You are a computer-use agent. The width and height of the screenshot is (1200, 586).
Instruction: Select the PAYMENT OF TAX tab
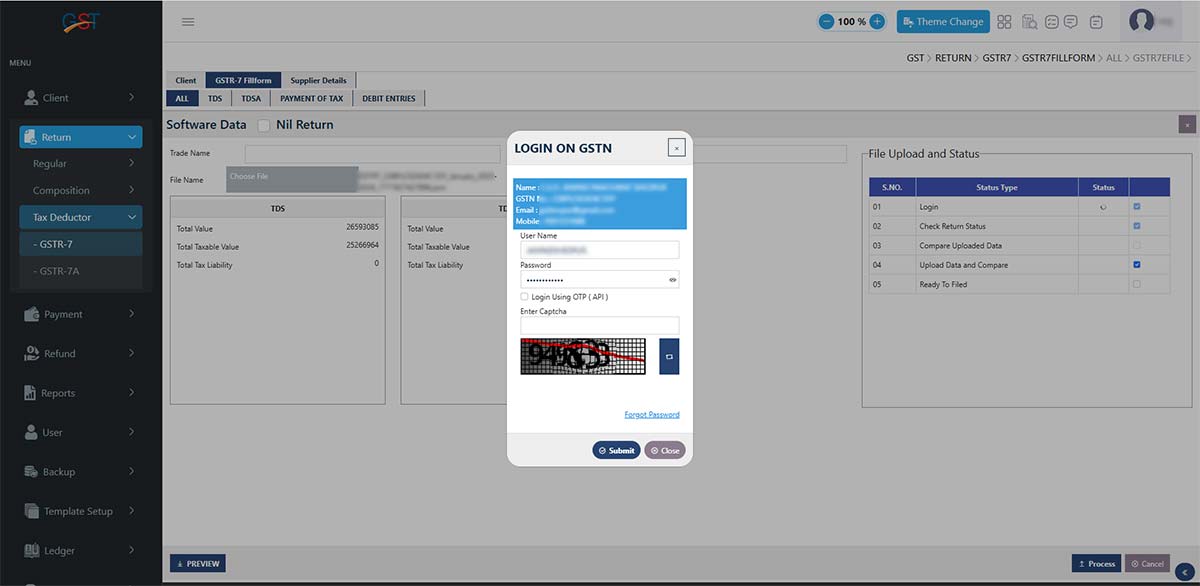(311, 98)
